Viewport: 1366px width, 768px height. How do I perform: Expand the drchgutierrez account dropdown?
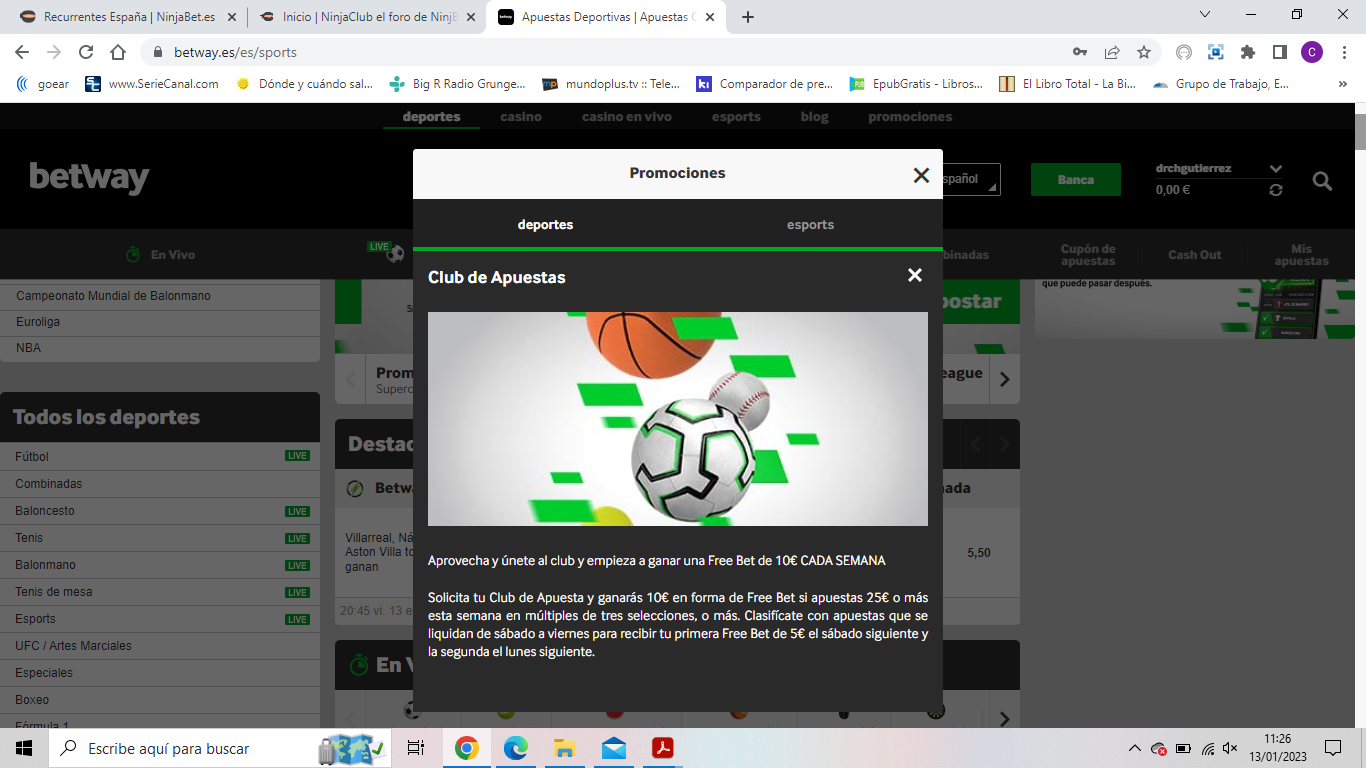pos(1275,169)
